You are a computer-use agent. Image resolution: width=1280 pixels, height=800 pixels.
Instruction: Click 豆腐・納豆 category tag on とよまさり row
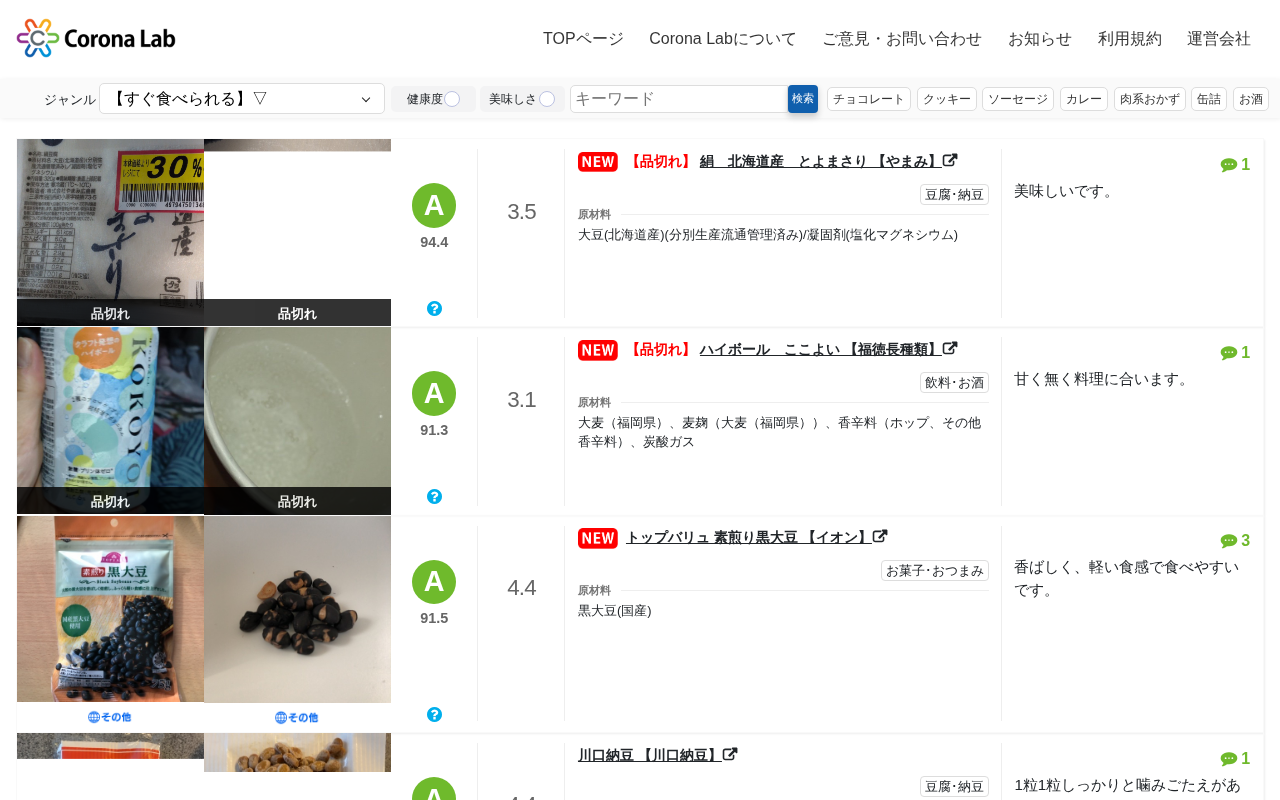[954, 195]
